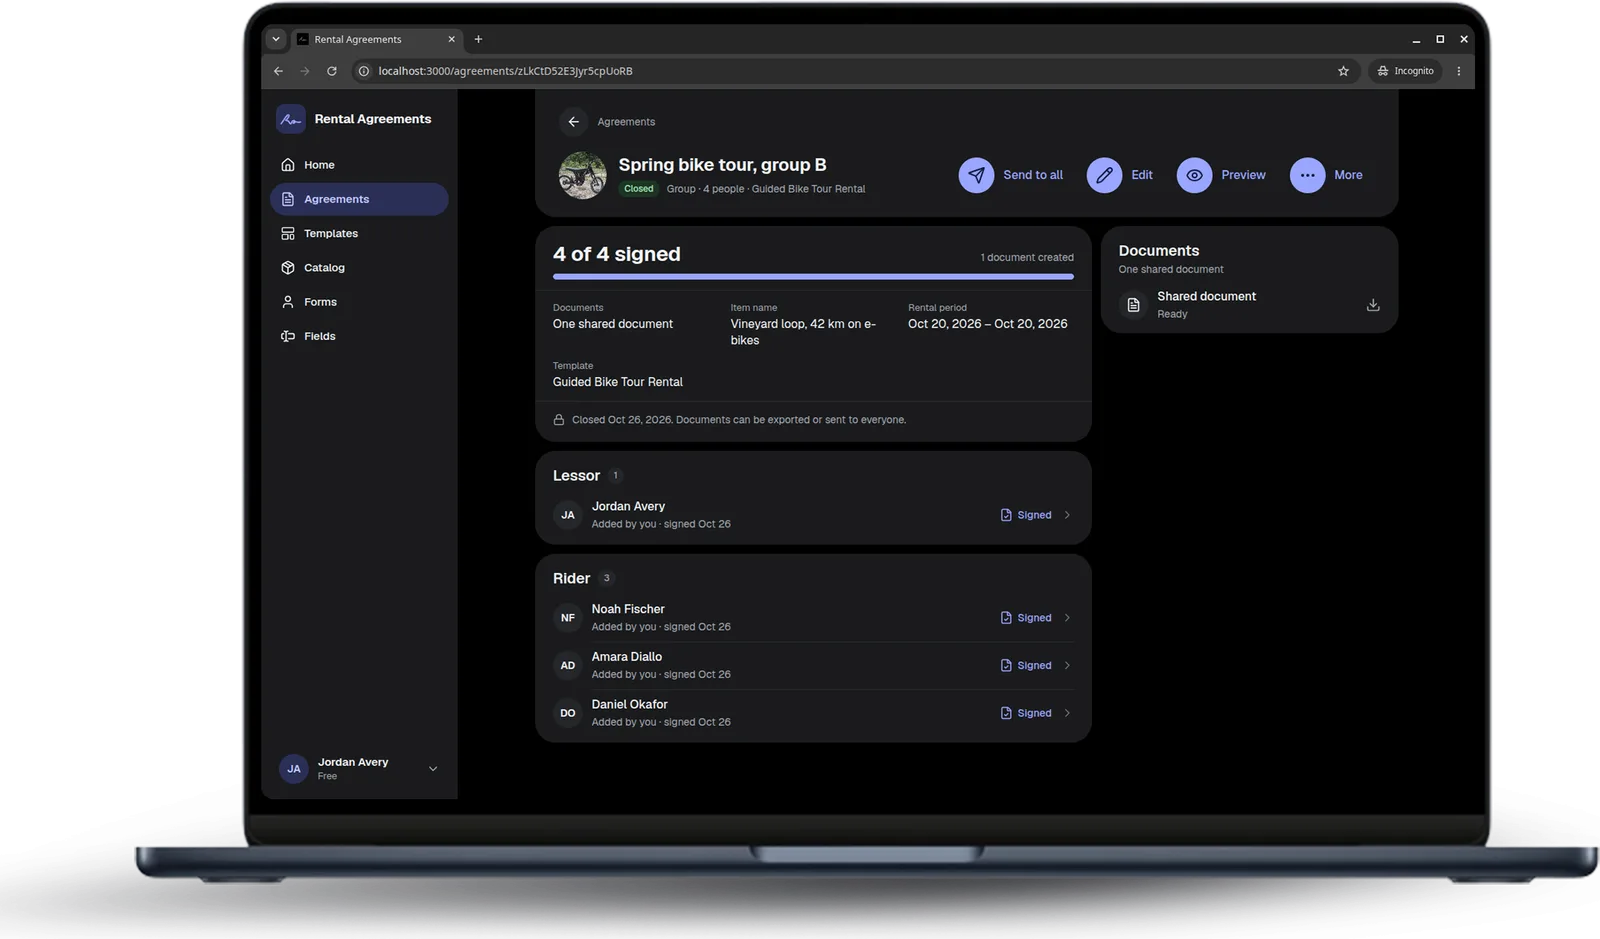Click the Preview eye icon
This screenshot has width=1600, height=939.
point(1194,175)
